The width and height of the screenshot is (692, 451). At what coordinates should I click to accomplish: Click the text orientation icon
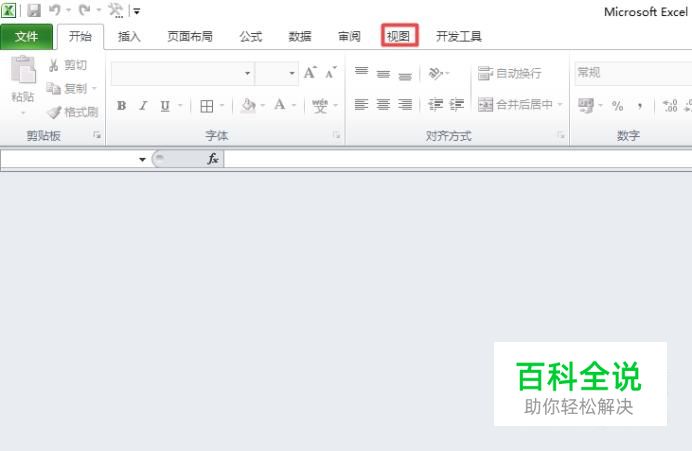click(x=436, y=73)
